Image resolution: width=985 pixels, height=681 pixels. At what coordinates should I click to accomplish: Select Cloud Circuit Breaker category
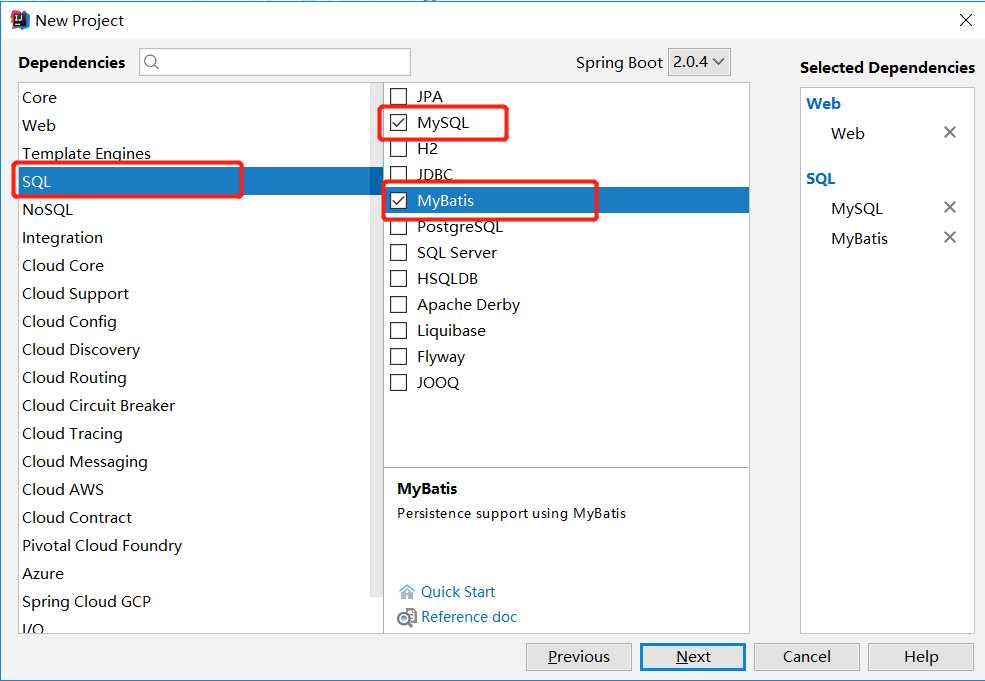[x=195, y=405]
